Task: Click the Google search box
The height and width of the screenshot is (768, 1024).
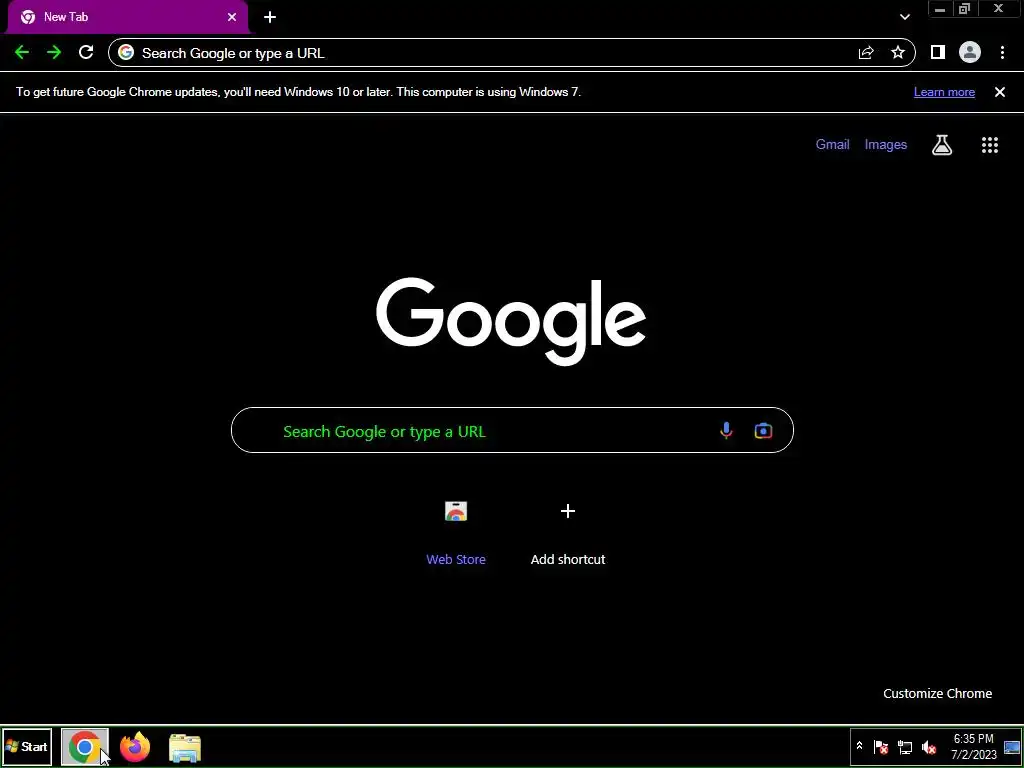Action: coord(512,430)
